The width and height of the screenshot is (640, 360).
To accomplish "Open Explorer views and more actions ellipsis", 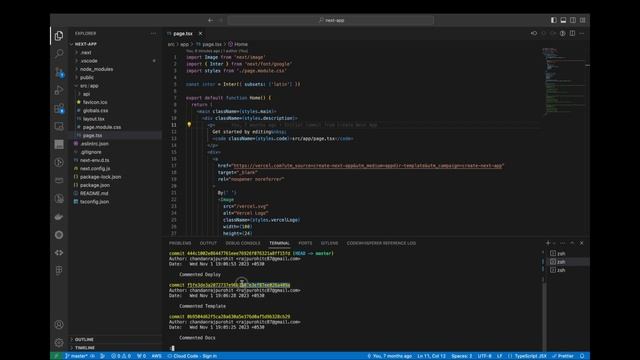I will pyautogui.click(x=153, y=33).
